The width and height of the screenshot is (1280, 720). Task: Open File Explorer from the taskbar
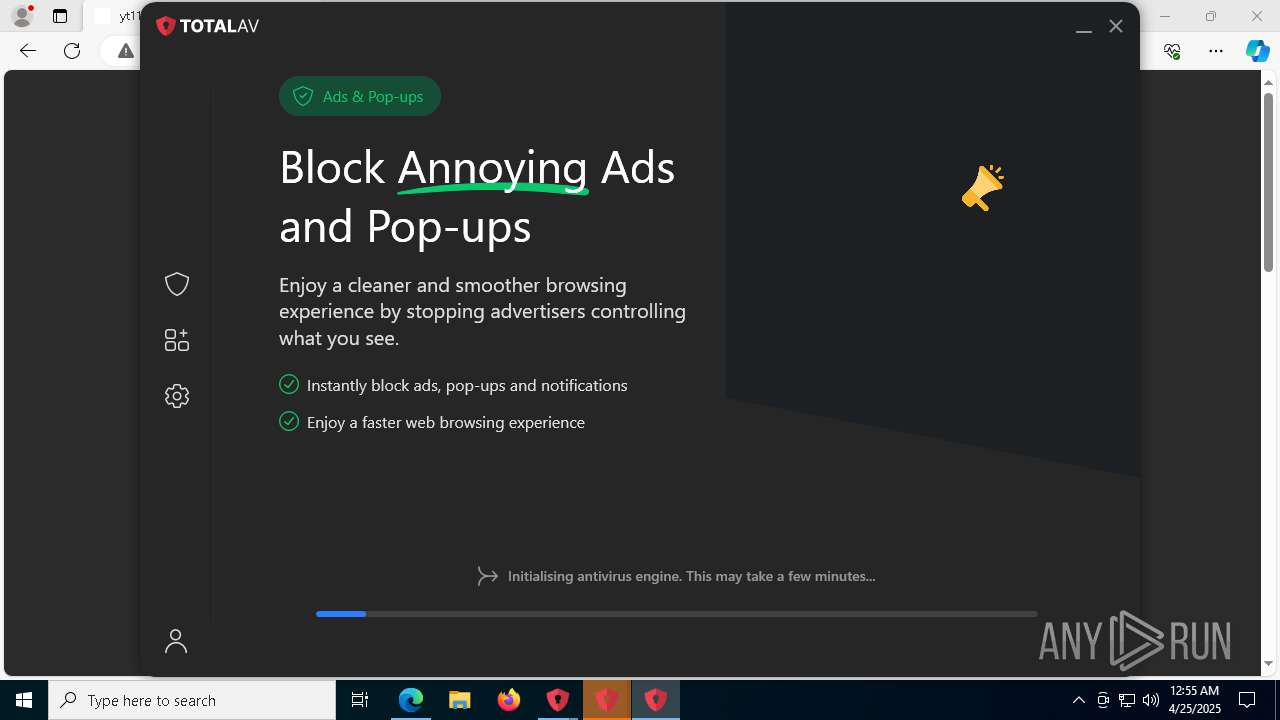tap(460, 700)
